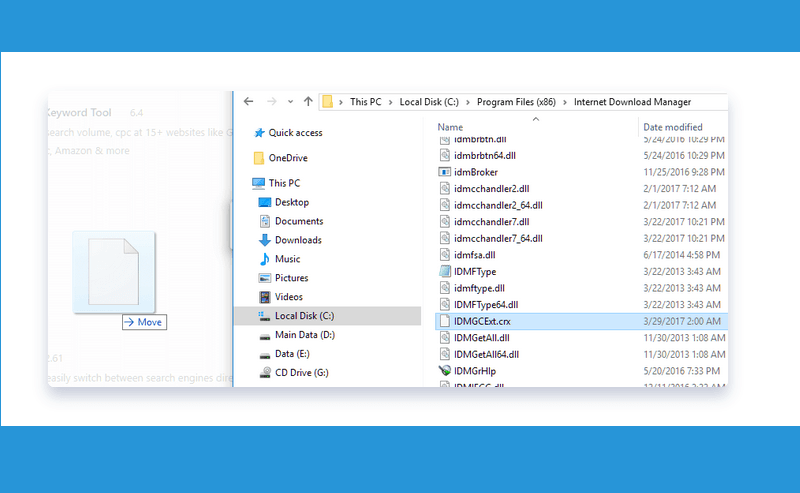Click the blank IDMGCExt.crx file icon
The height and width of the screenshot is (493, 800).
[445, 321]
